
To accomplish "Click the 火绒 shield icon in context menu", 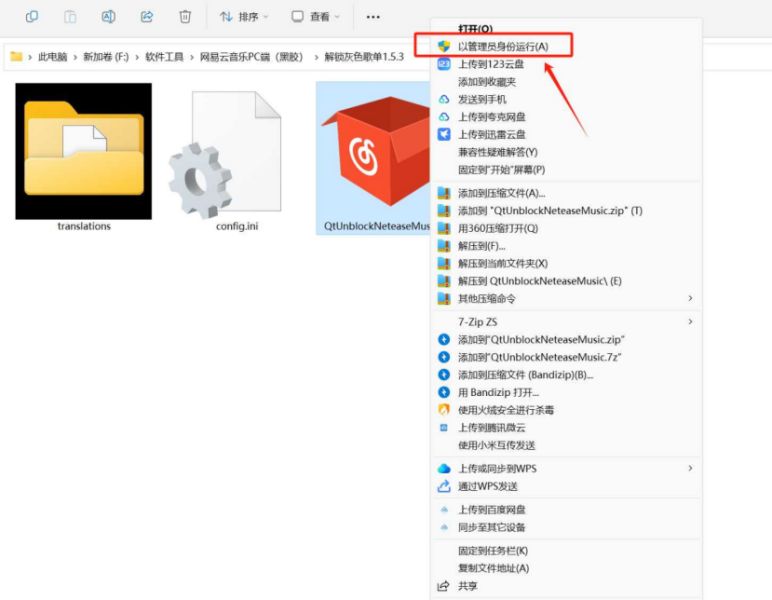I will click(444, 410).
